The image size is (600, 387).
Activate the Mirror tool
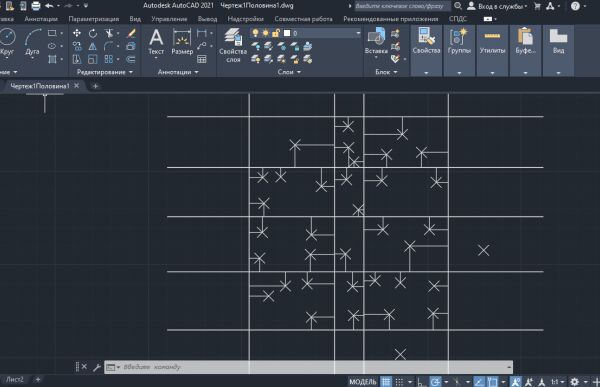pyautogui.click(x=93, y=46)
